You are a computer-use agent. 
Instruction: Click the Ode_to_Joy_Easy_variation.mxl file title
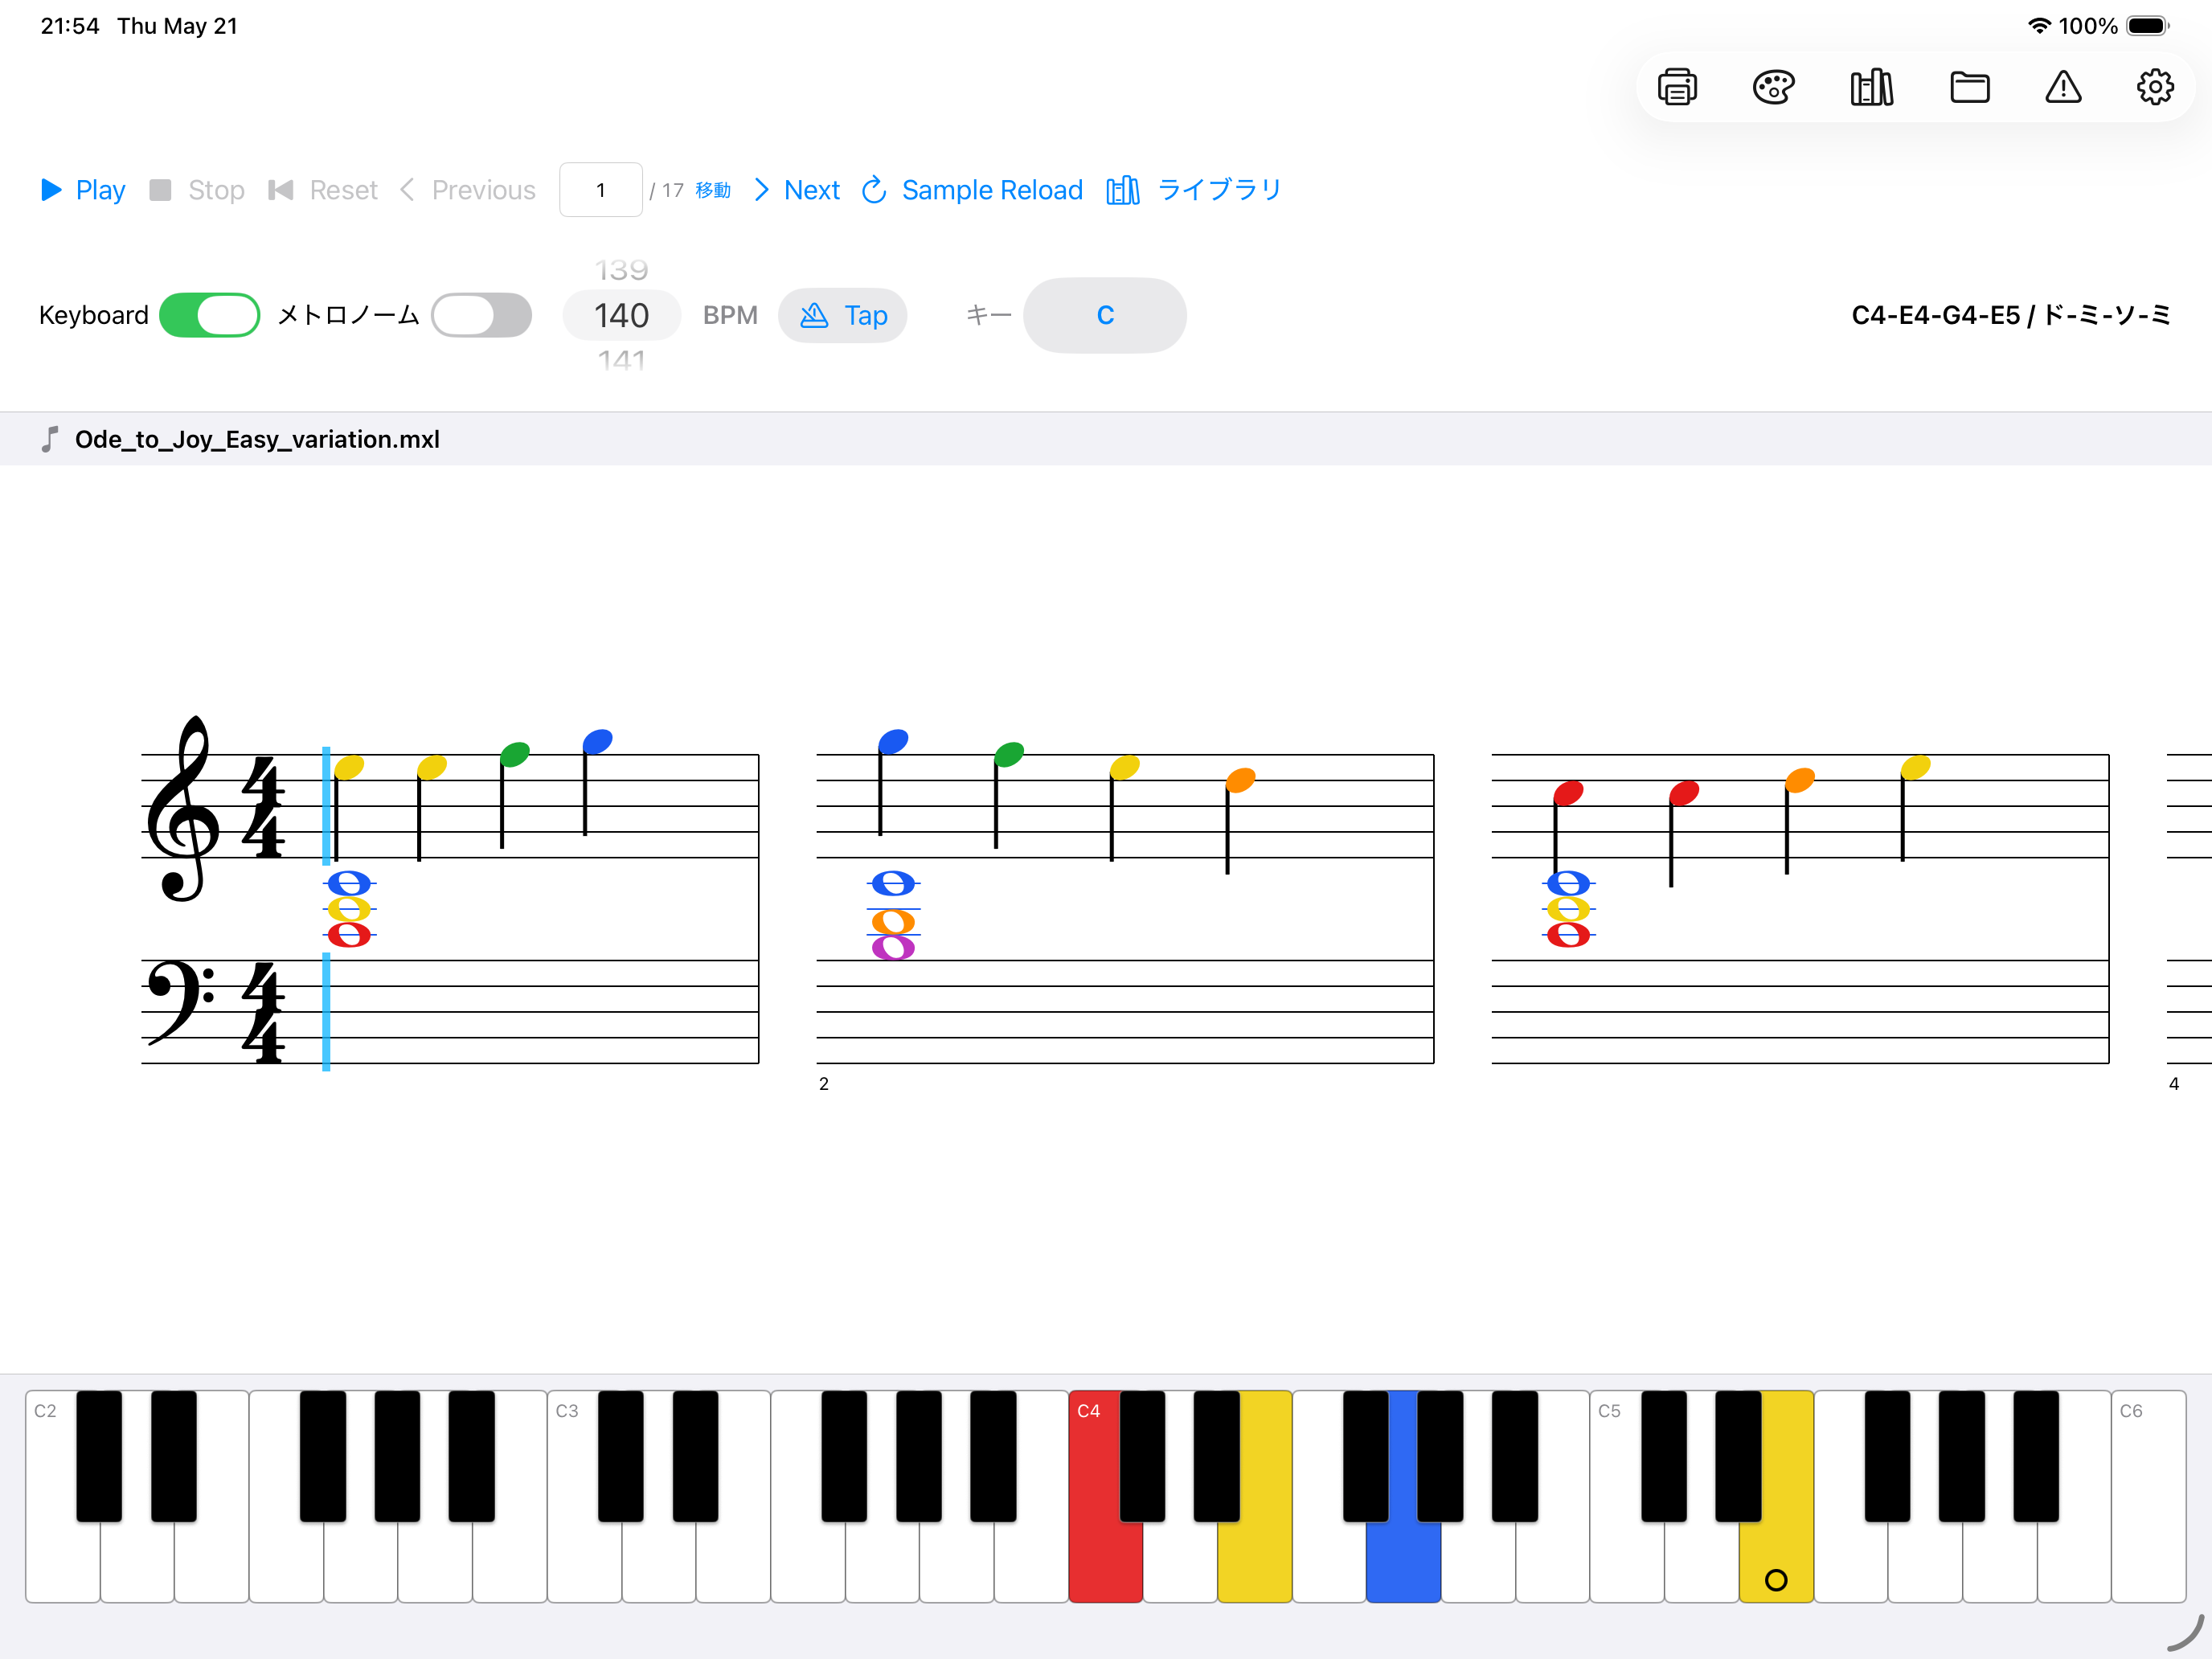[x=257, y=439]
